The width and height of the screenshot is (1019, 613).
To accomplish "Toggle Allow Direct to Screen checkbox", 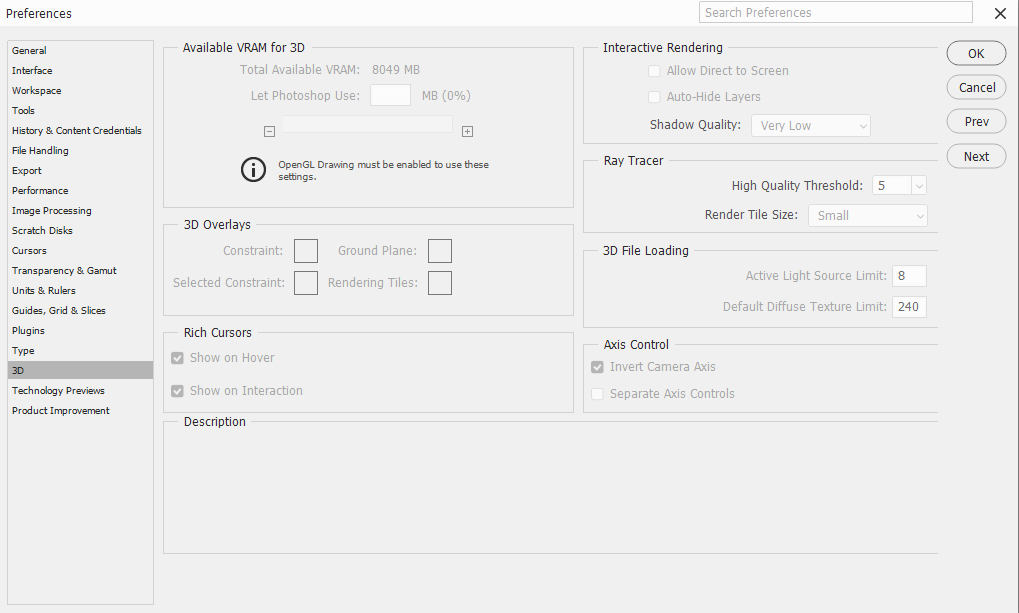I will (x=654, y=71).
